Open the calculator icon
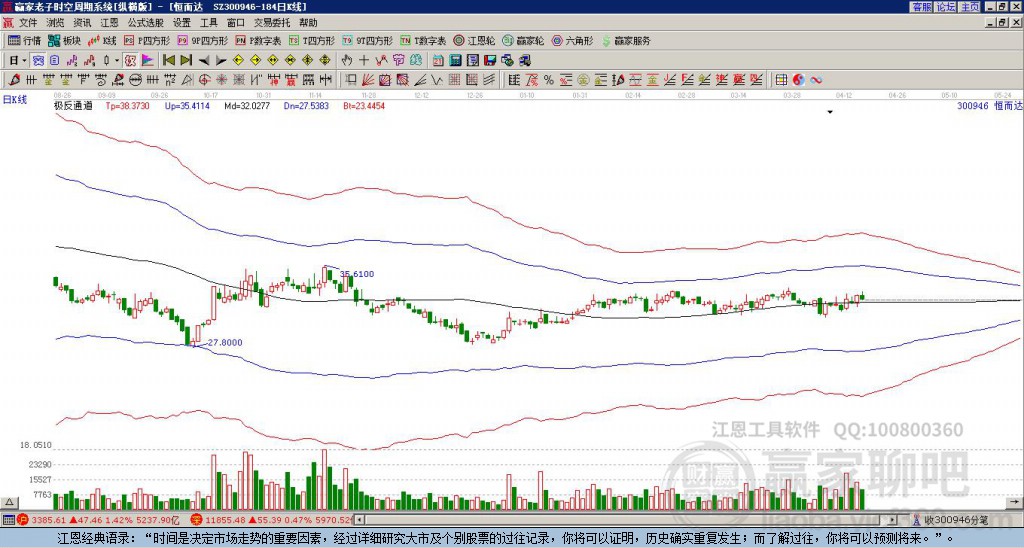The image size is (1024, 548). pyautogui.click(x=455, y=61)
